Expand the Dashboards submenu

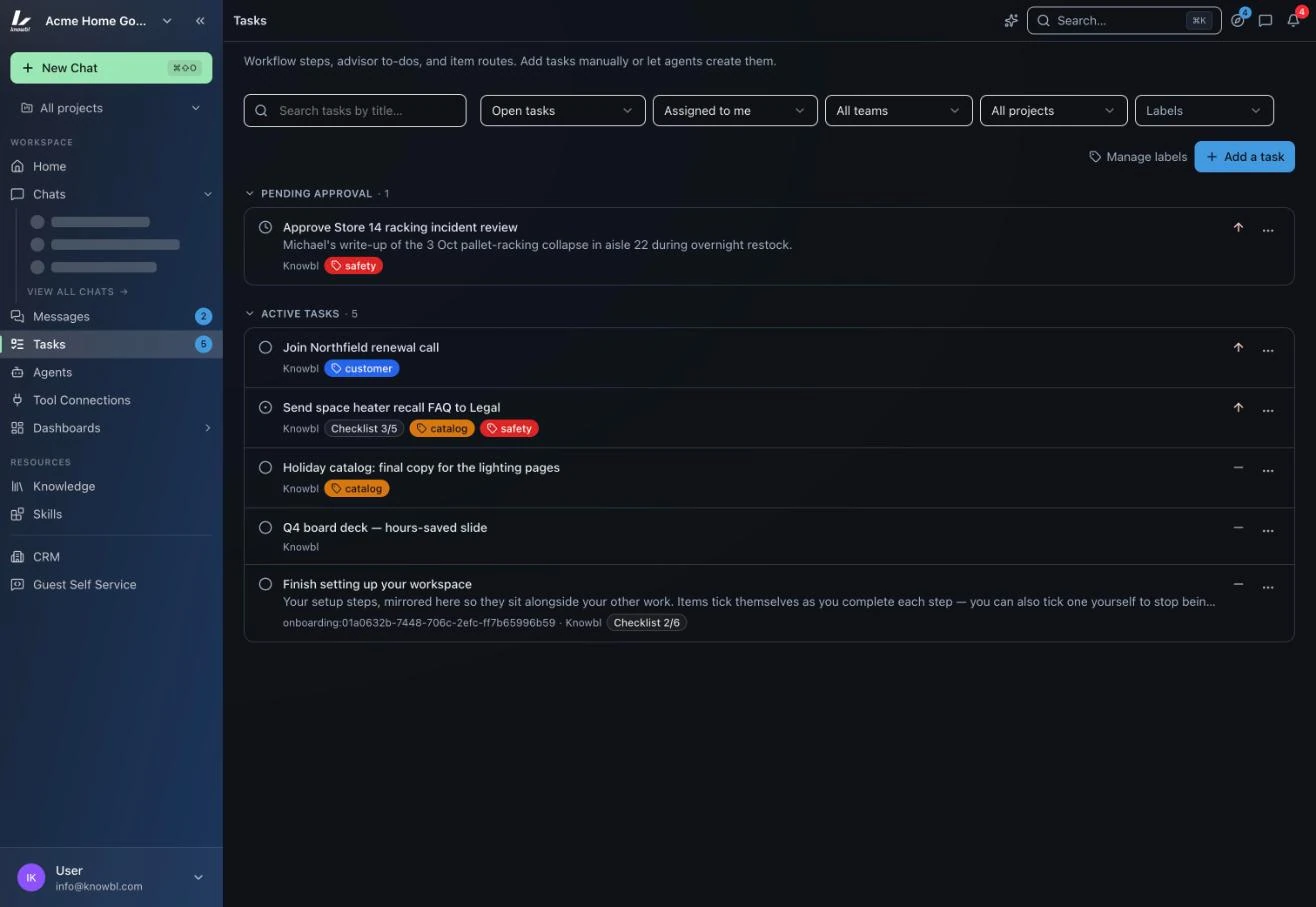tap(208, 428)
